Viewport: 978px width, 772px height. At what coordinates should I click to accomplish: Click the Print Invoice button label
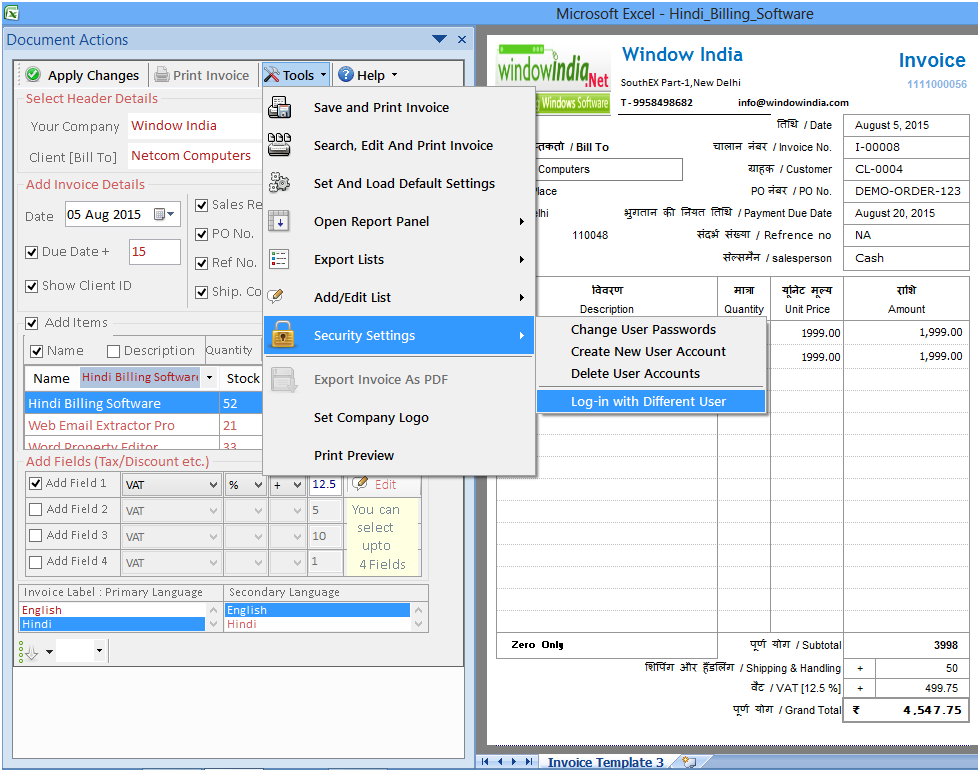coord(211,75)
